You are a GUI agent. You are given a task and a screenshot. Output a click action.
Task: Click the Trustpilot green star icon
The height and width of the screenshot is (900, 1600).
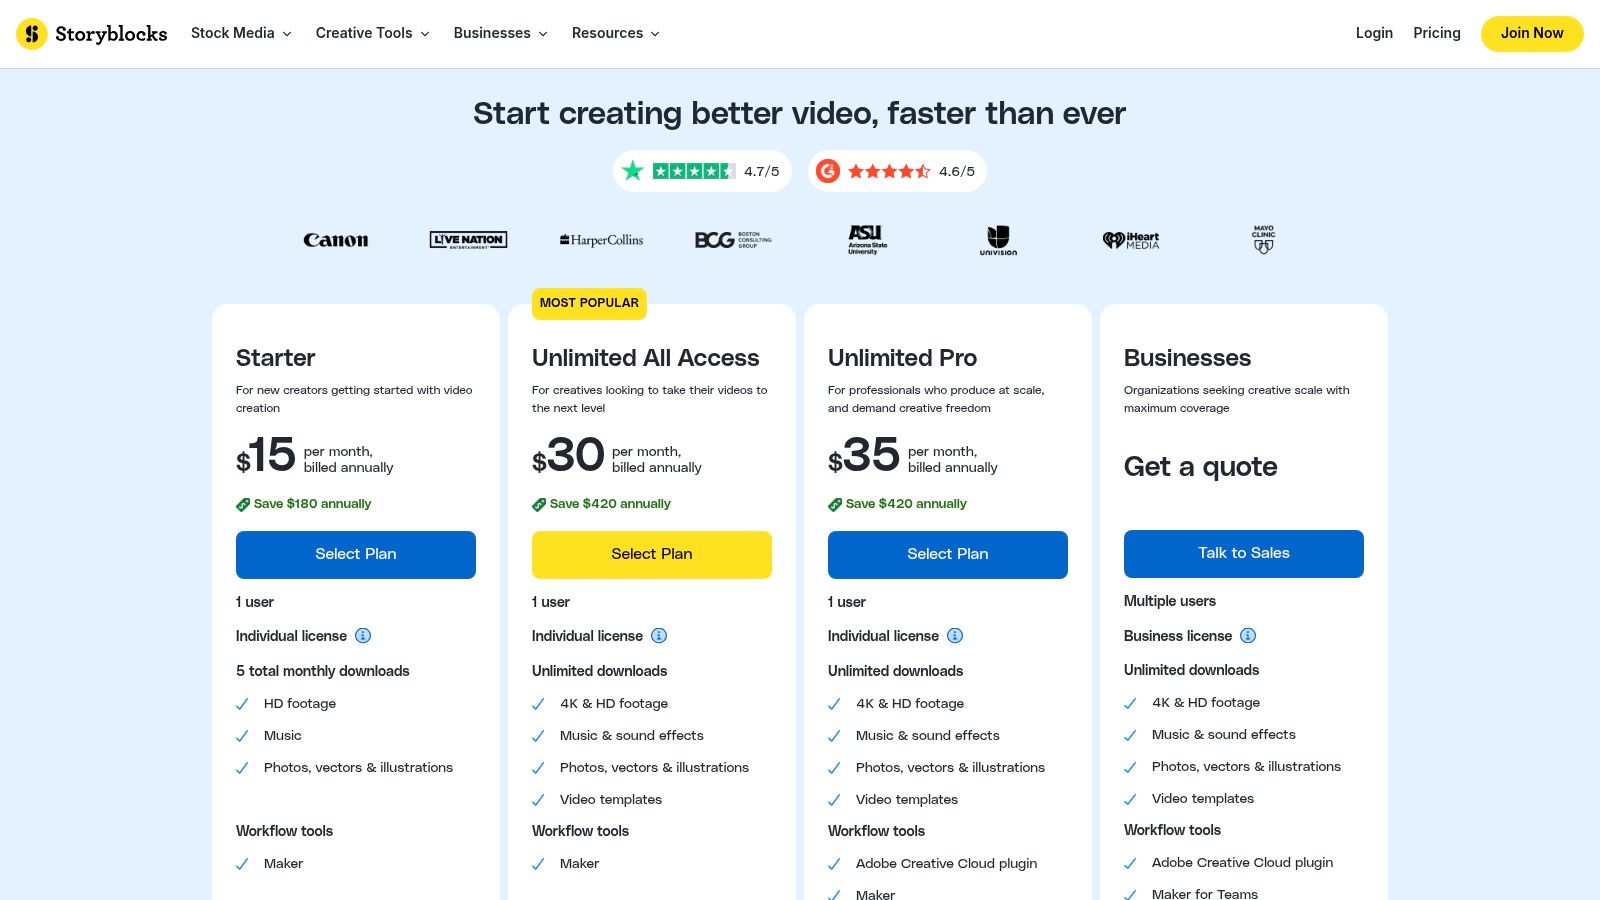pyautogui.click(x=632, y=171)
